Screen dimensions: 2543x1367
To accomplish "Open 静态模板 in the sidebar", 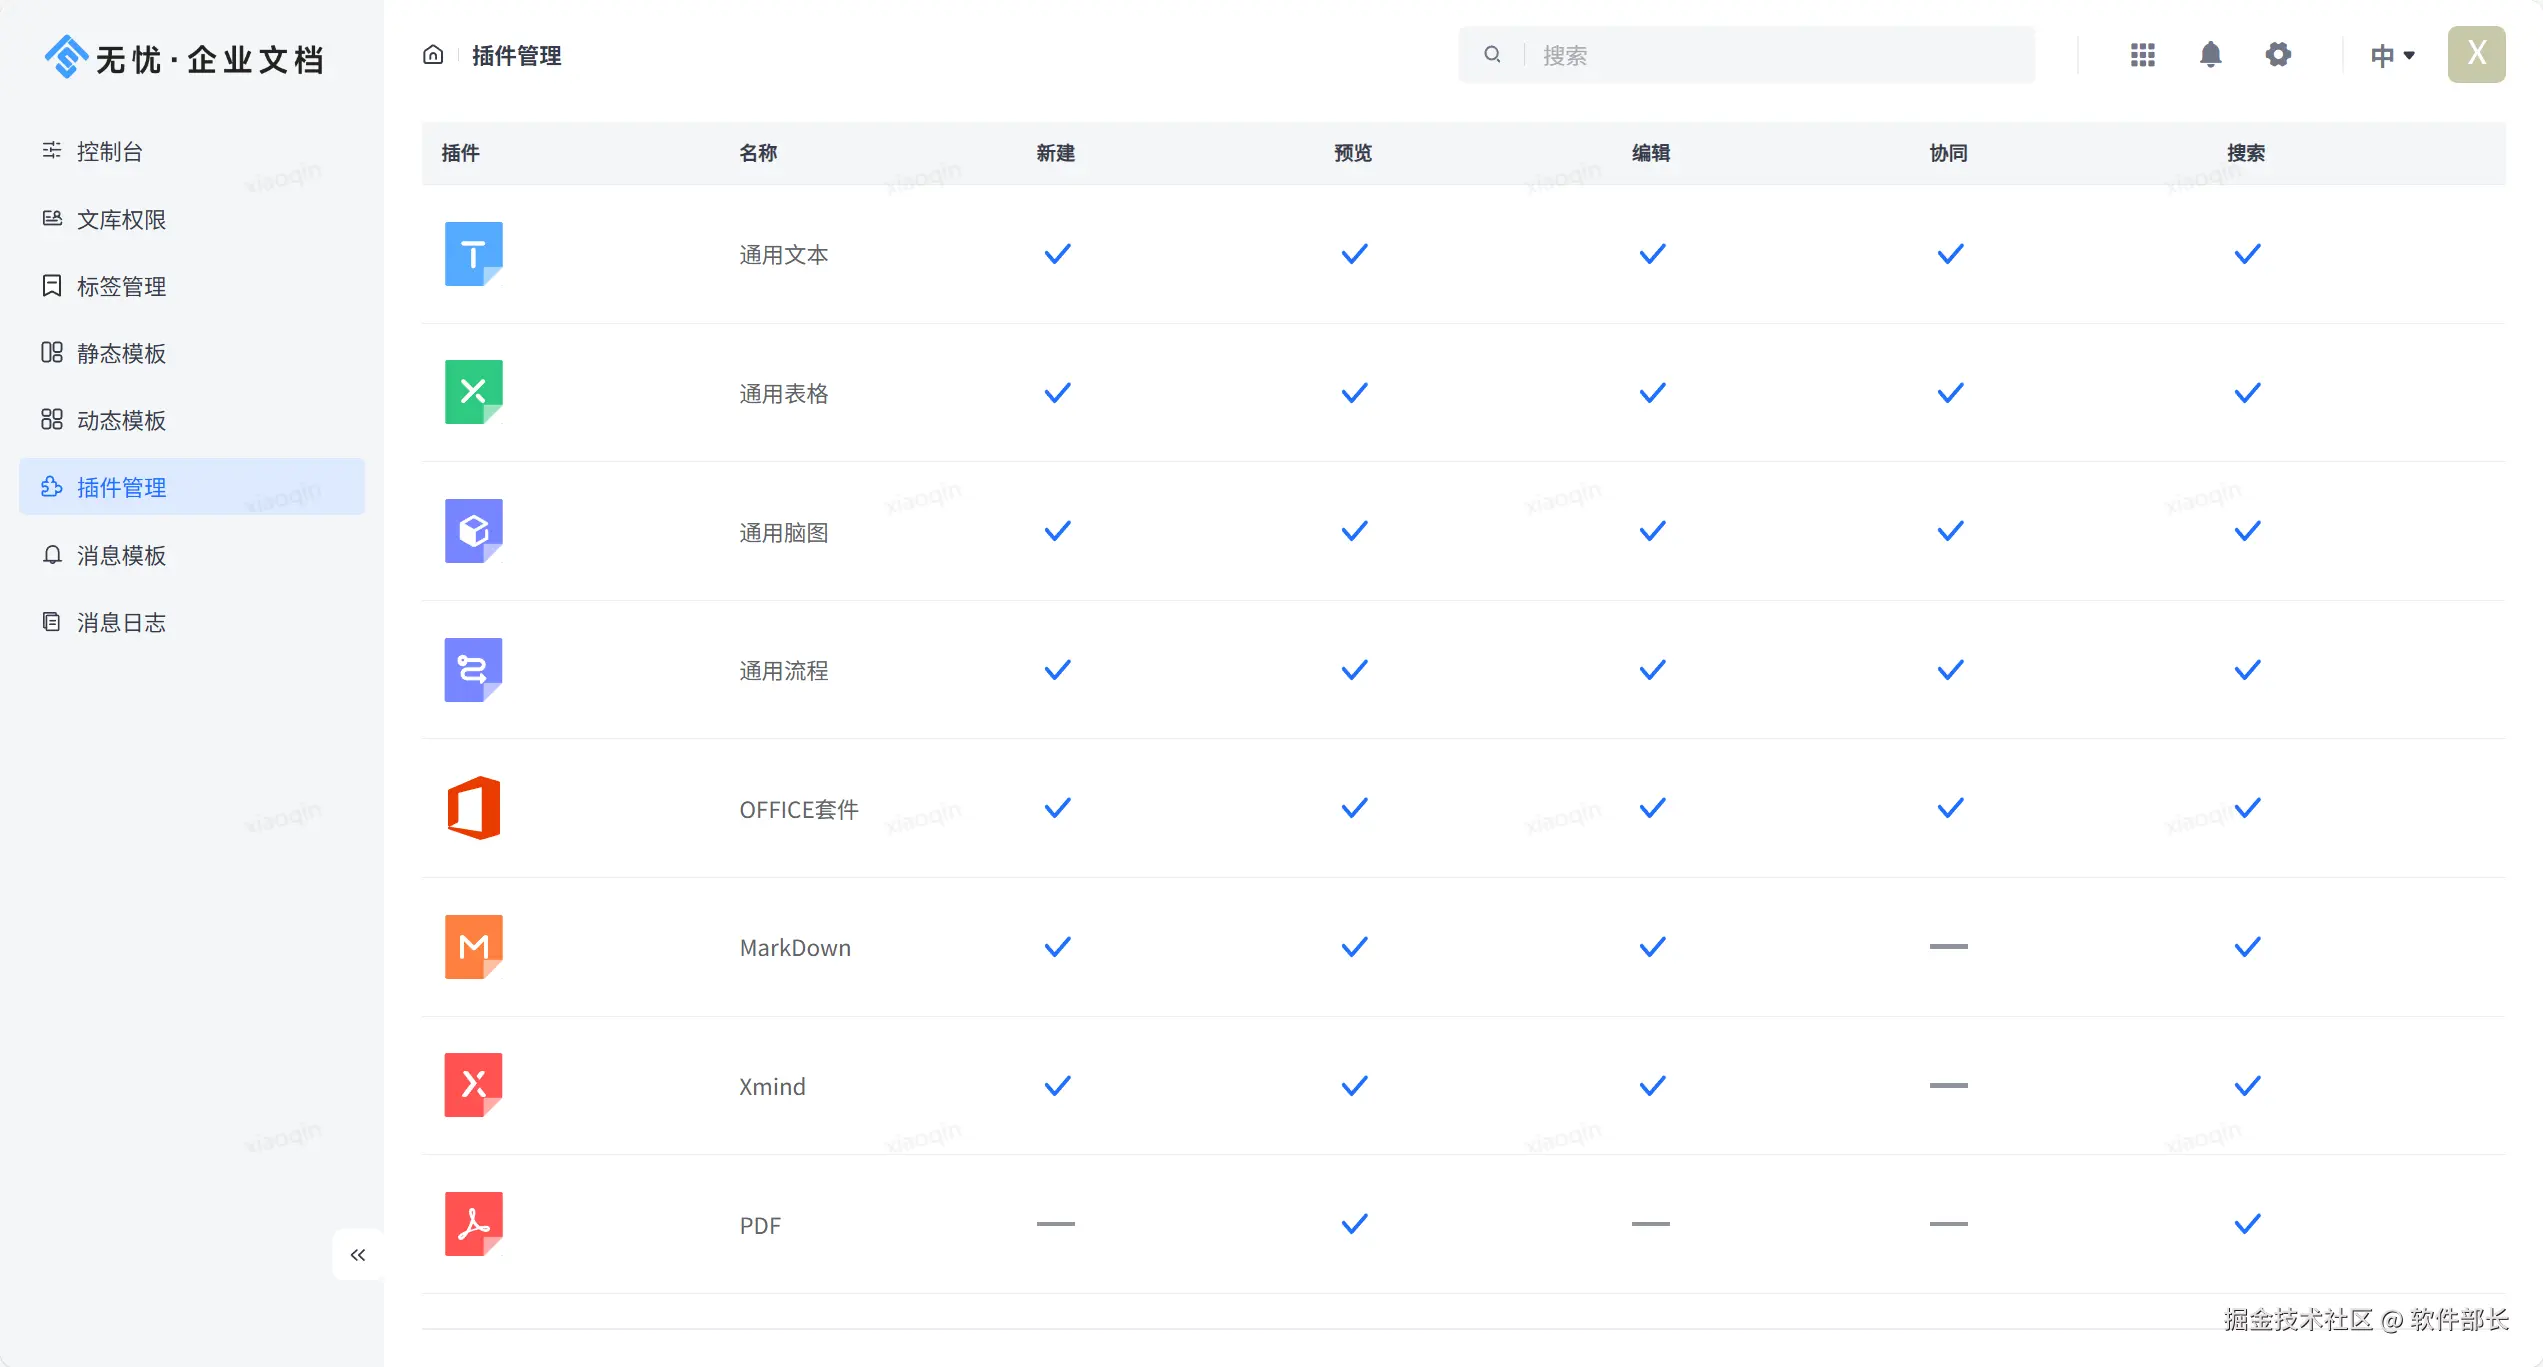I will [121, 353].
